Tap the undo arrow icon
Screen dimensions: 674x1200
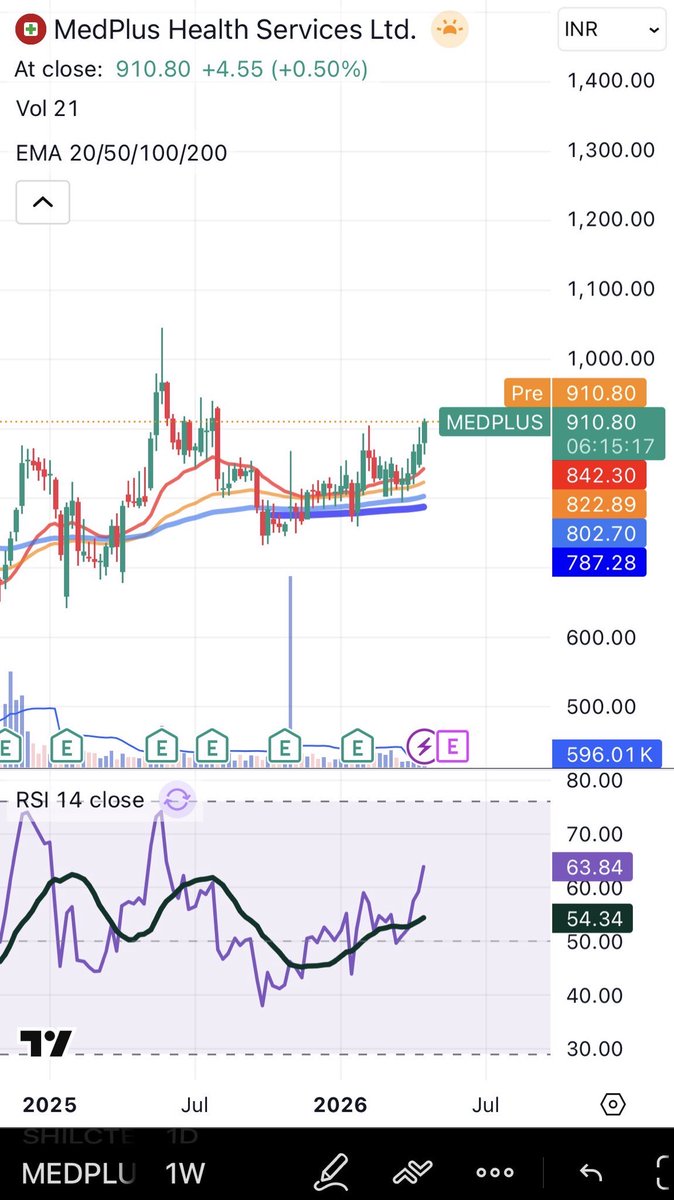coord(591,1173)
